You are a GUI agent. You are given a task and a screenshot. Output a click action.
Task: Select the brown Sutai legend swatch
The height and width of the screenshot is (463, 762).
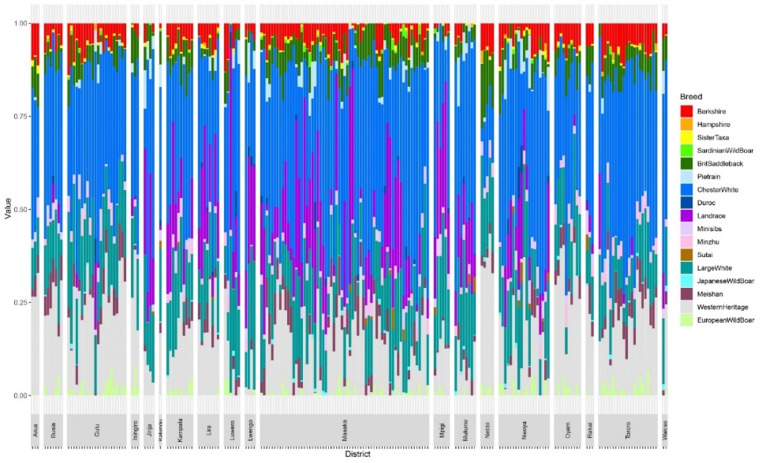[x=686, y=255]
